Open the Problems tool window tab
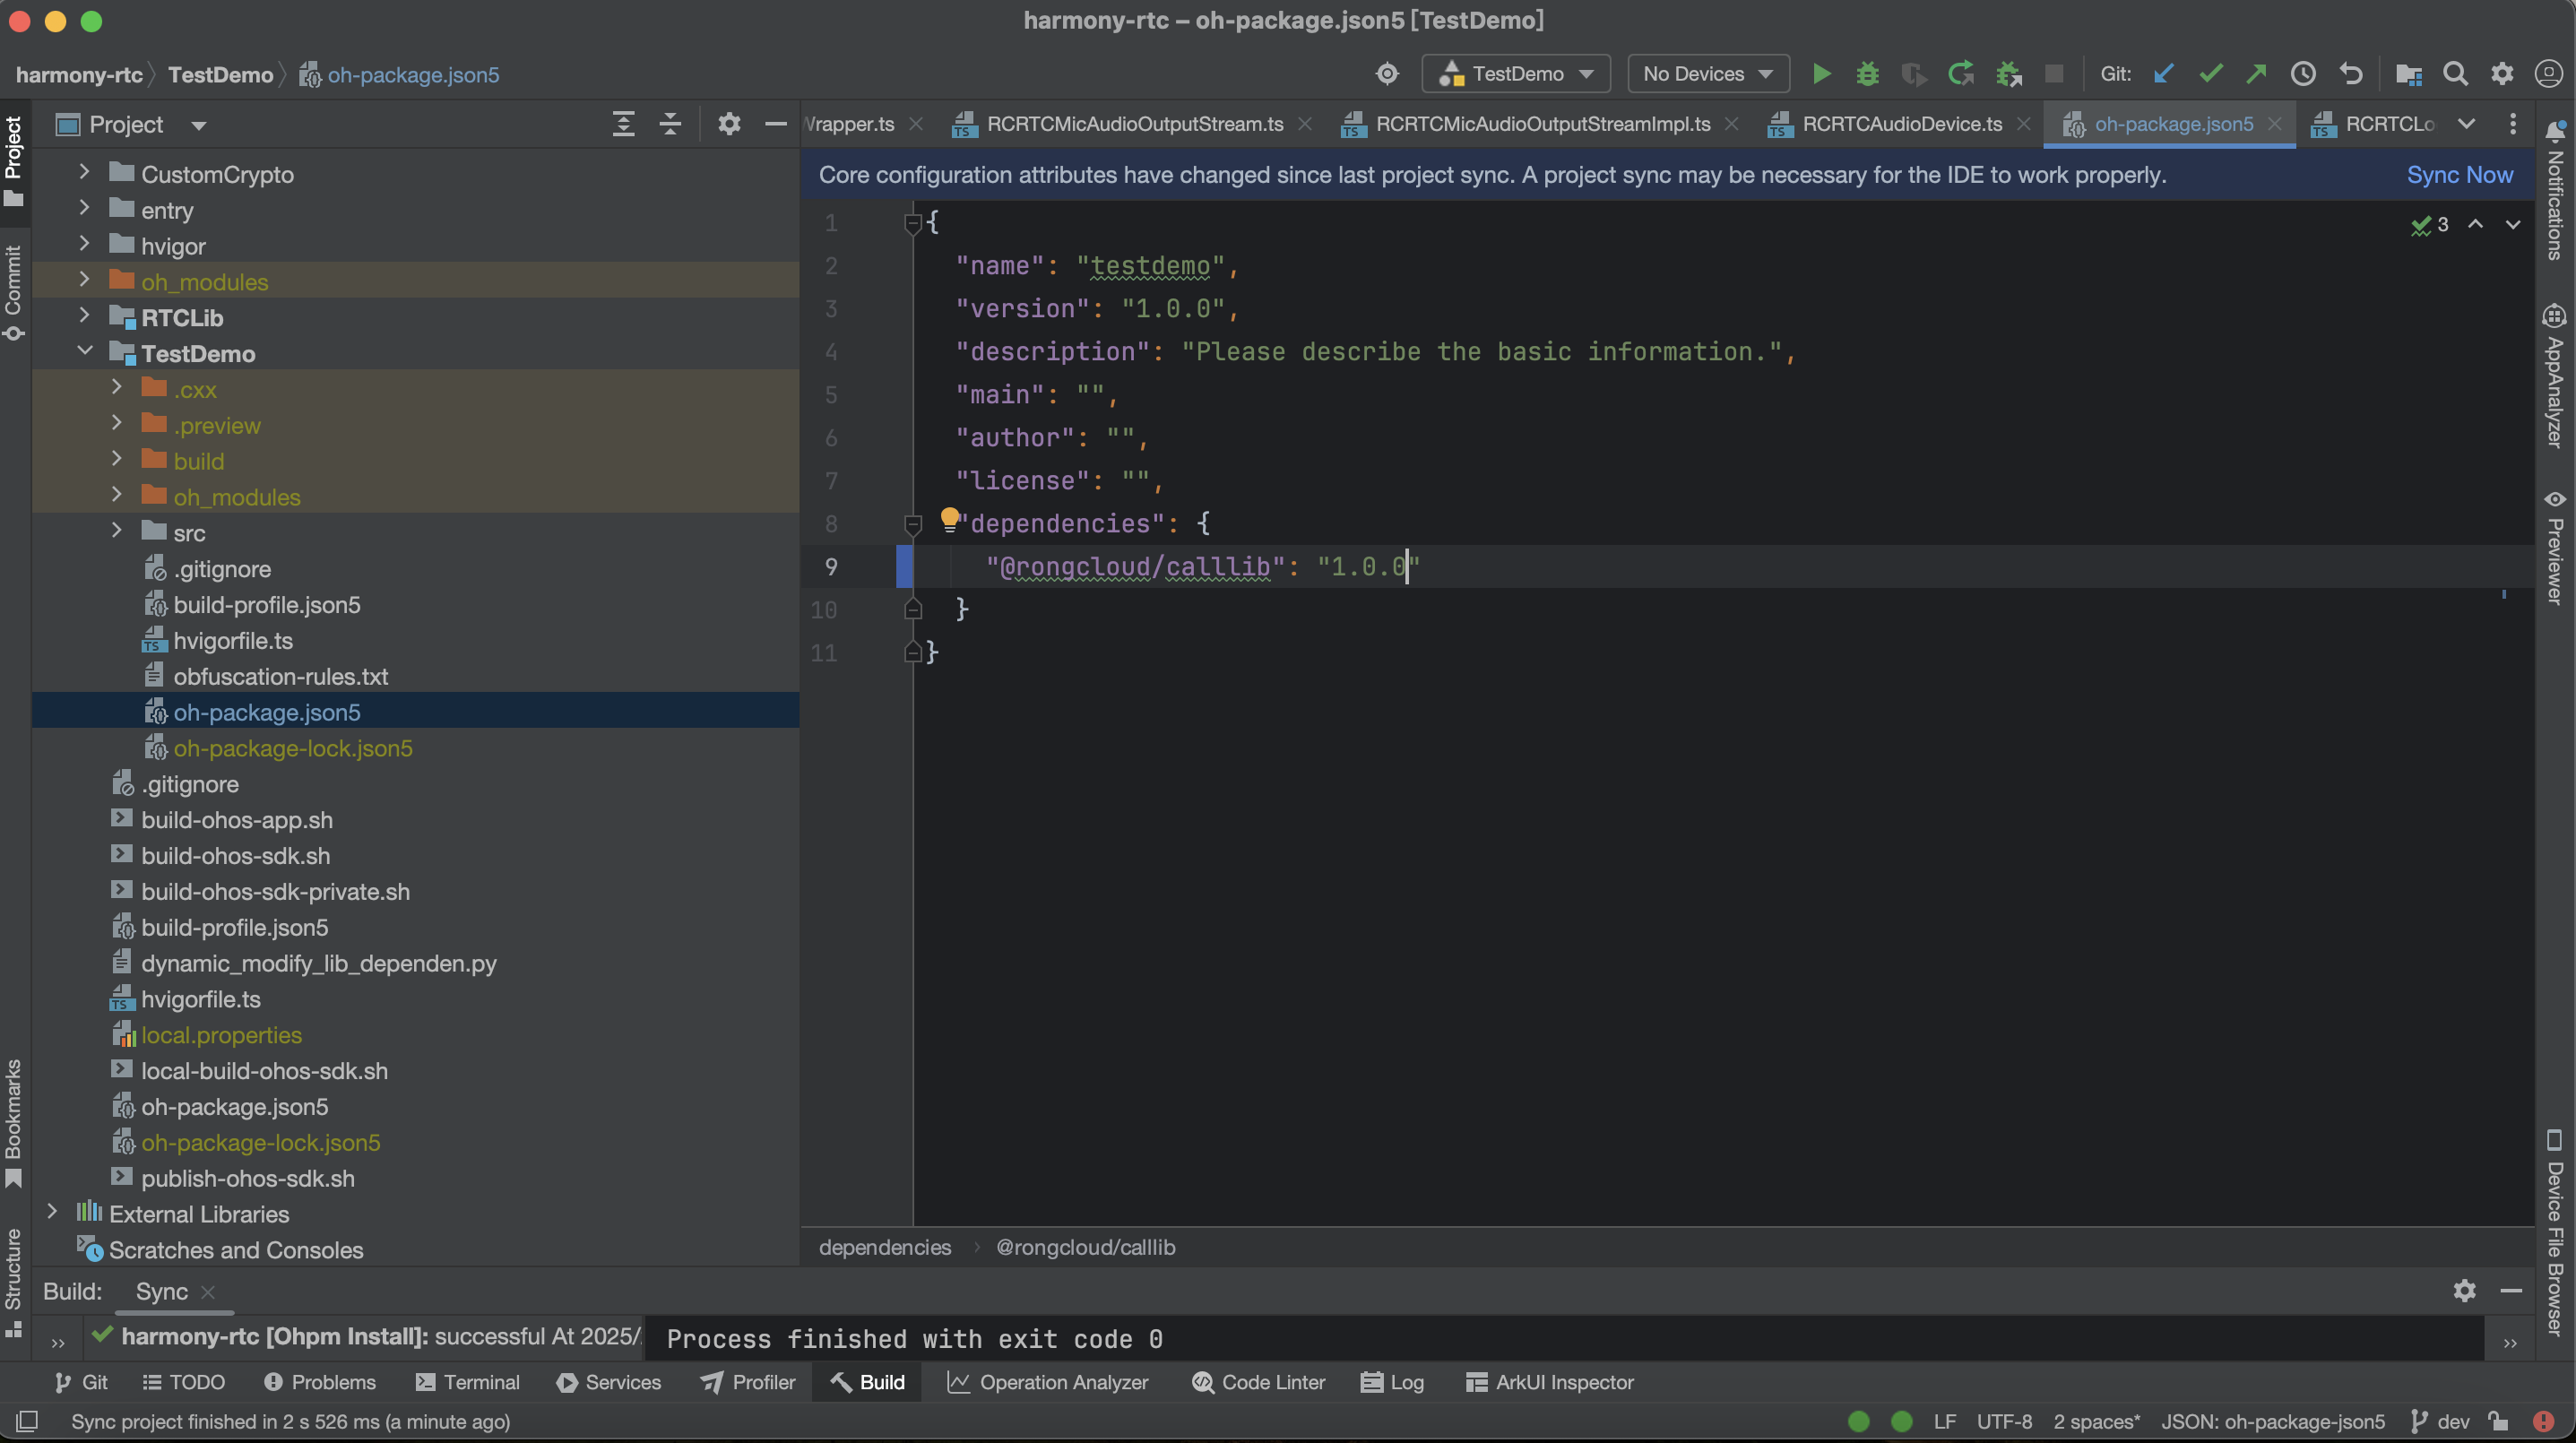The height and width of the screenshot is (1443, 2576). click(320, 1382)
